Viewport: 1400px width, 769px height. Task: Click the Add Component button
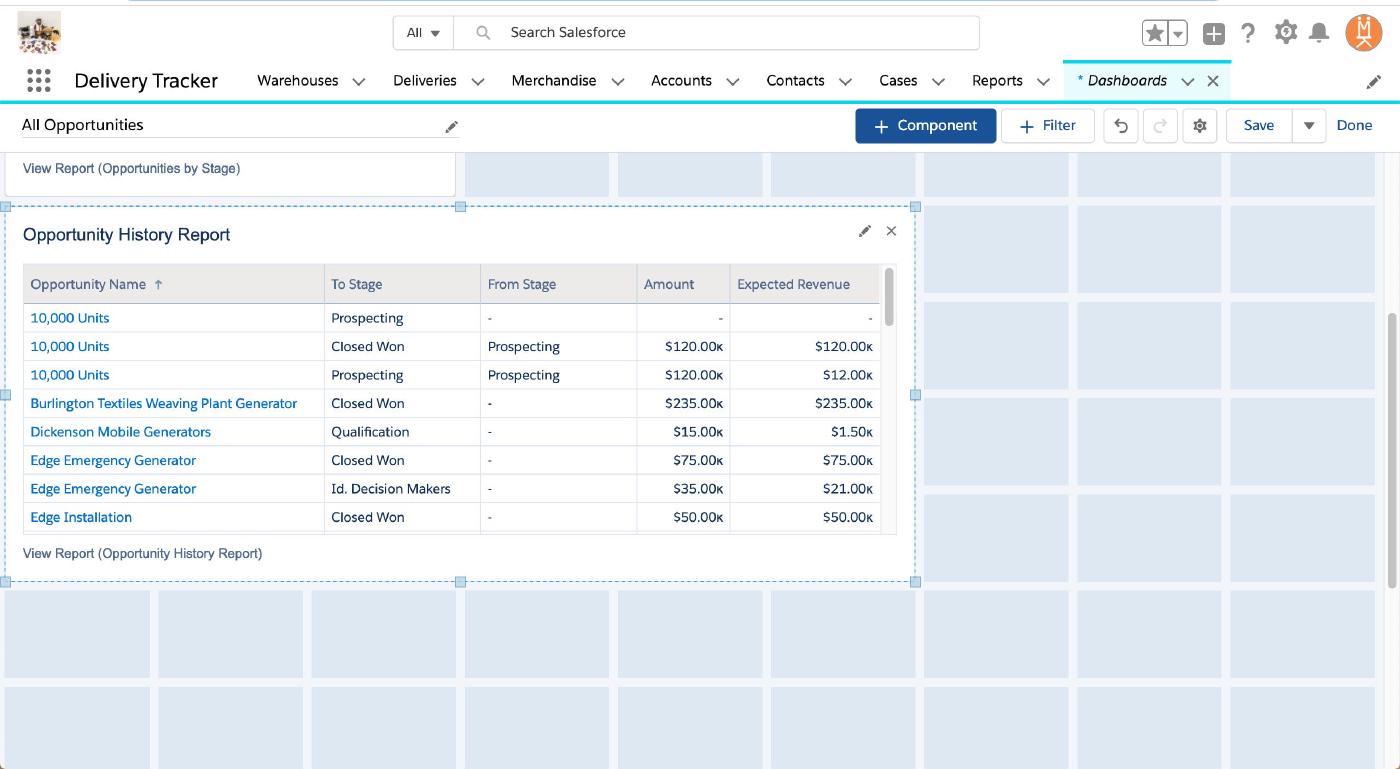(925, 126)
